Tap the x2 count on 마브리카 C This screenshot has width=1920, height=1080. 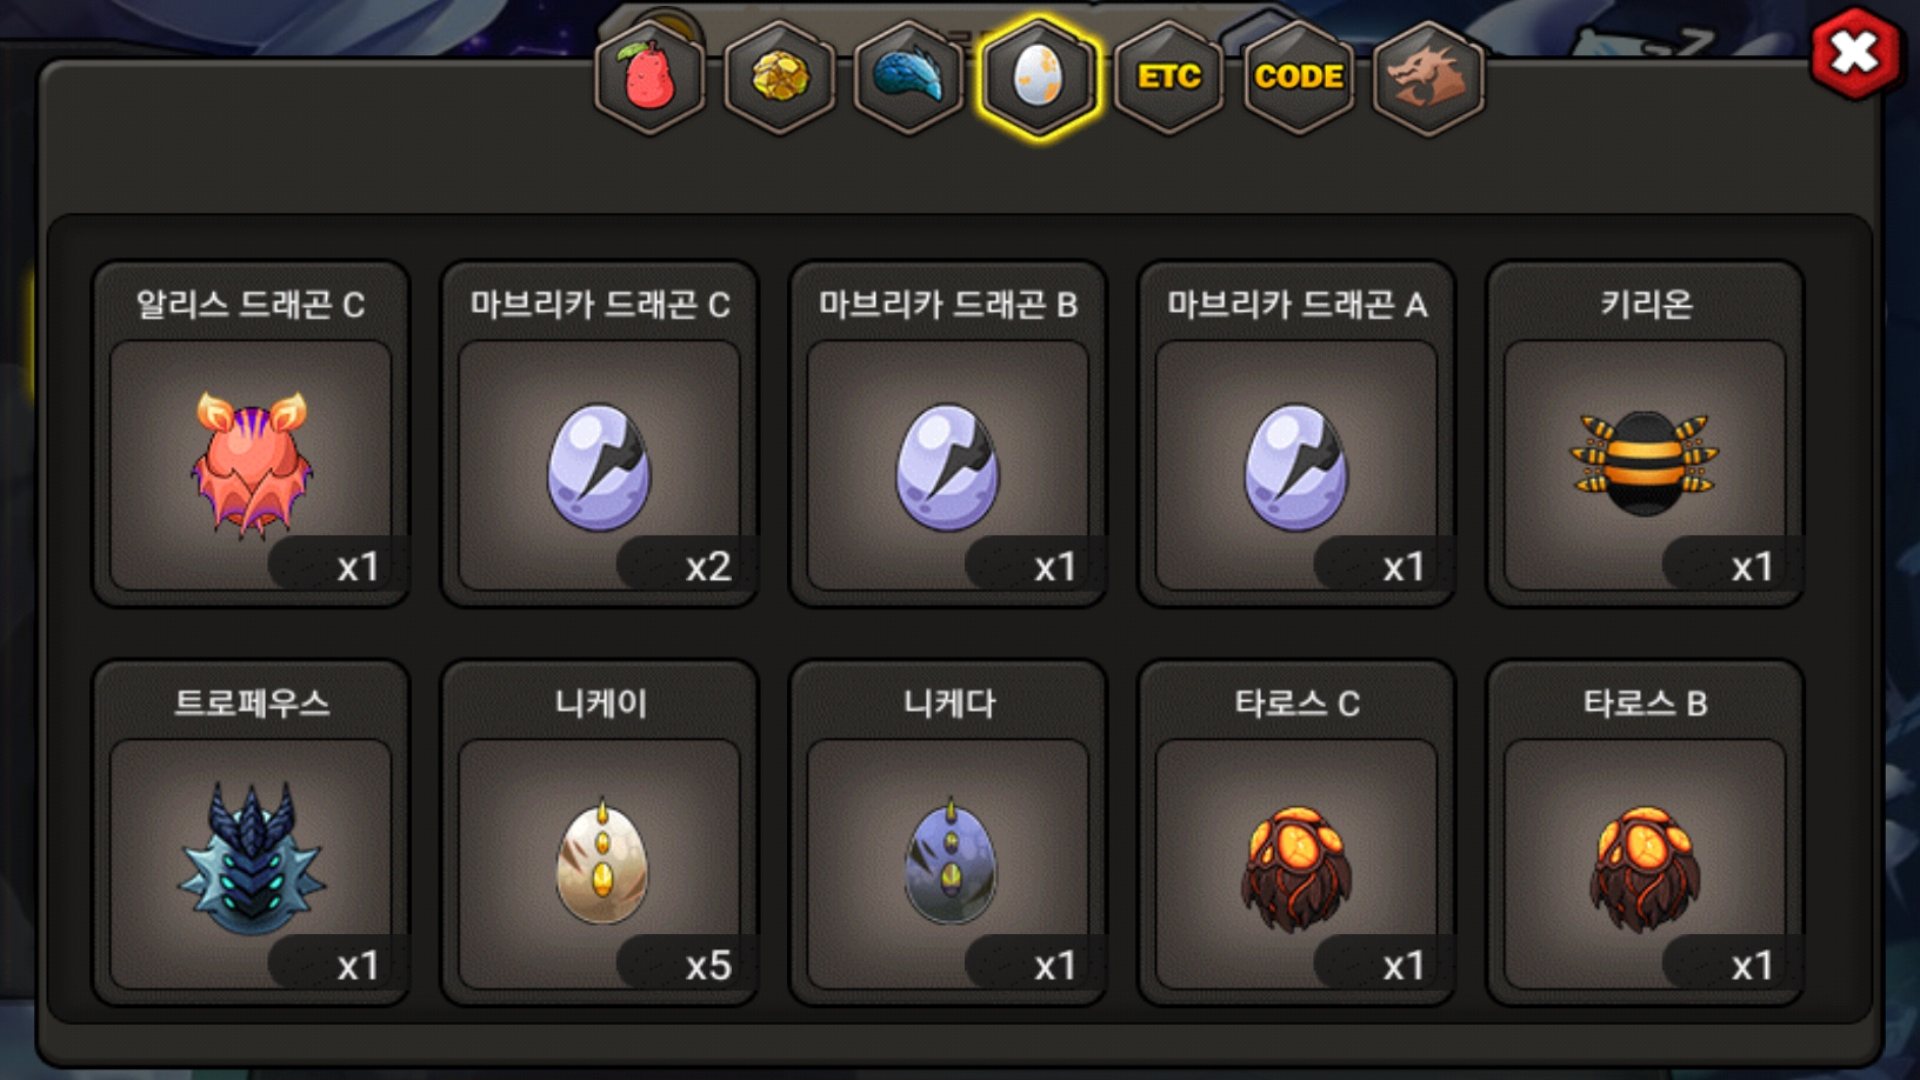click(708, 567)
